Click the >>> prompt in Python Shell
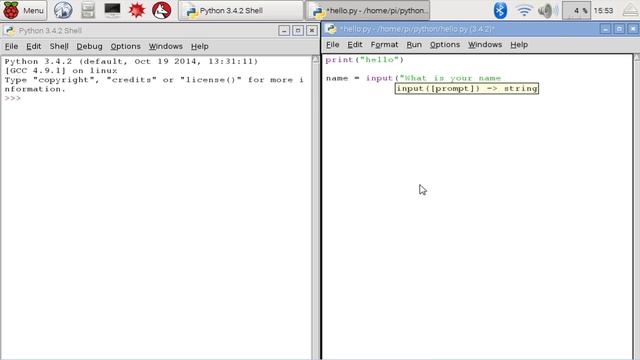Screen dimensions: 640x360 click(x=12, y=98)
